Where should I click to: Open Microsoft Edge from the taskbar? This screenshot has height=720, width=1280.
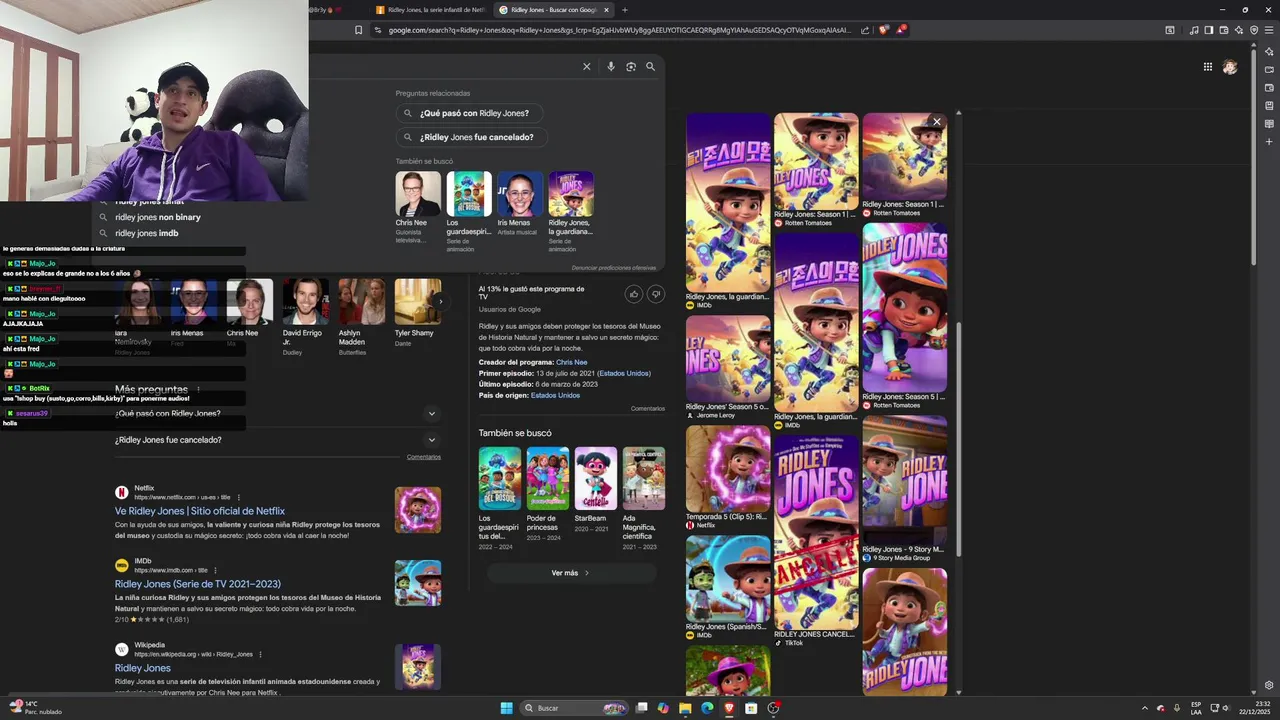coord(707,708)
